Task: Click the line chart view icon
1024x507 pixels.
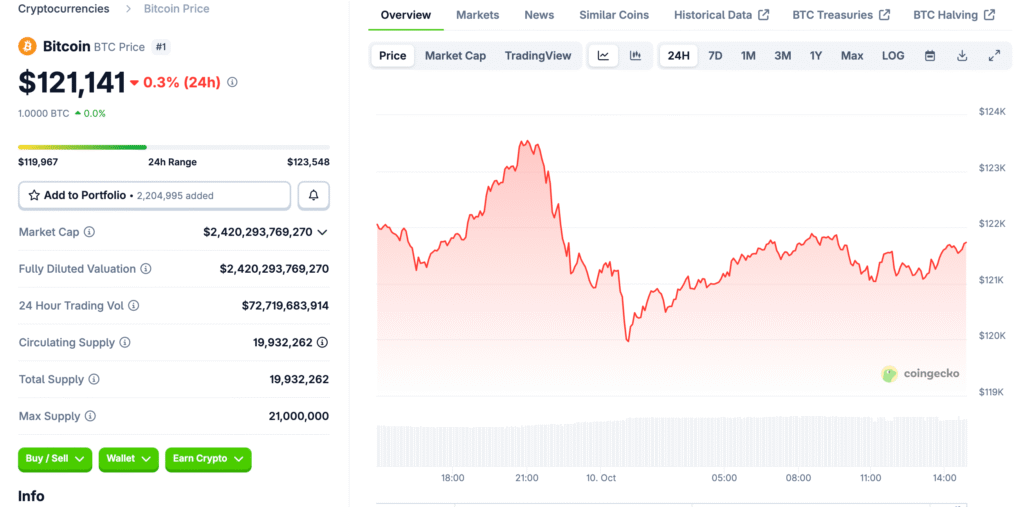Action: [603, 56]
